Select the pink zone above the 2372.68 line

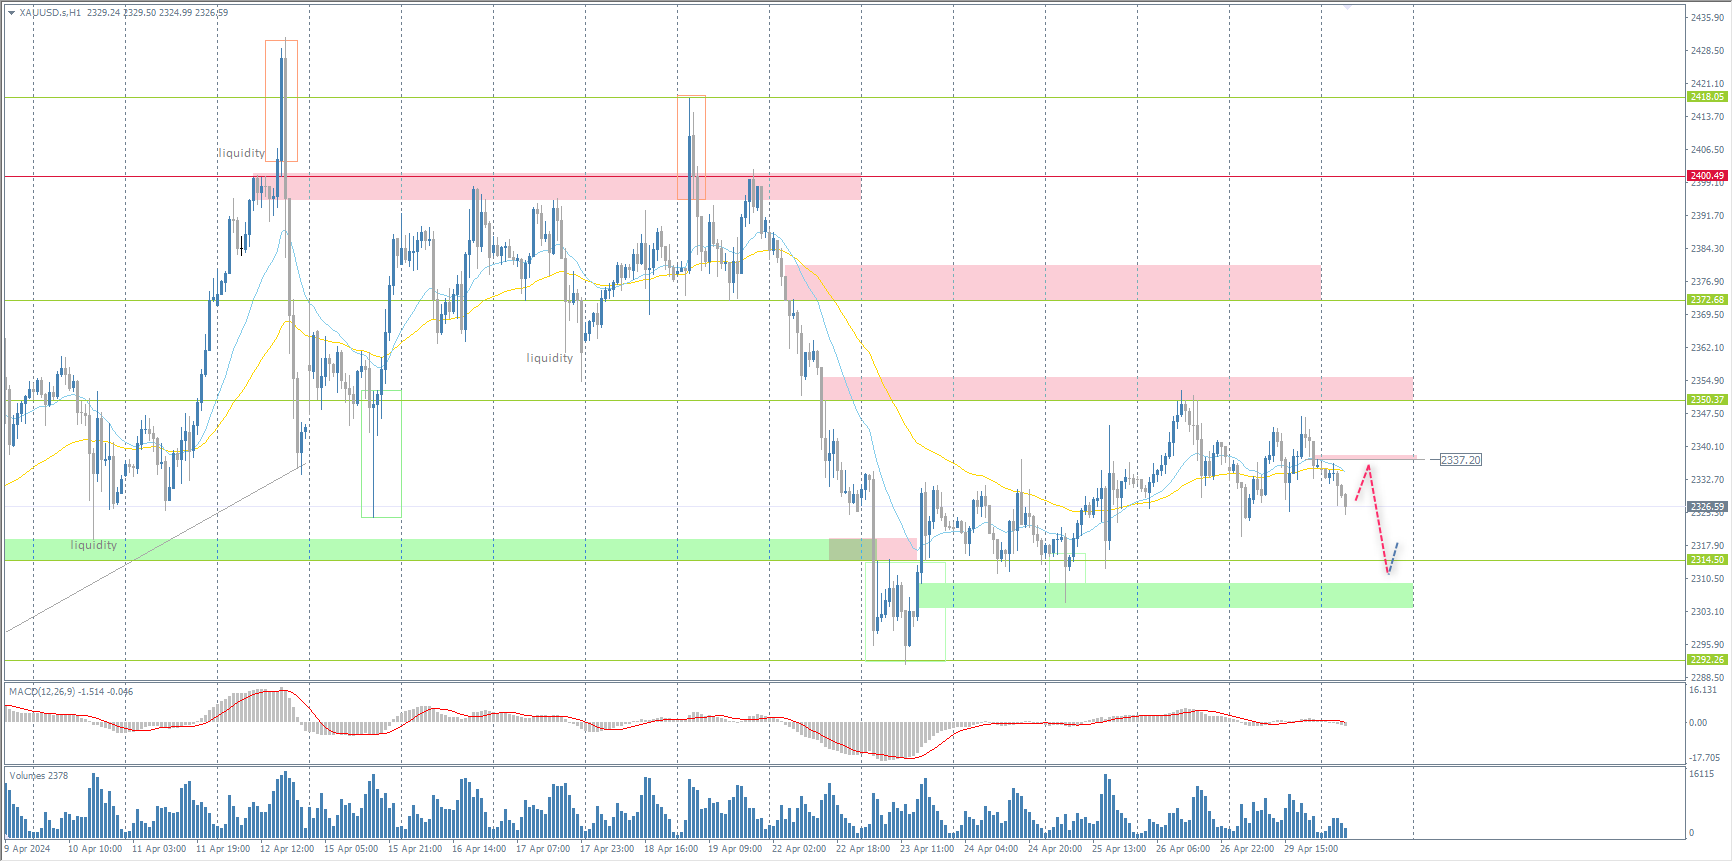[1053, 282]
